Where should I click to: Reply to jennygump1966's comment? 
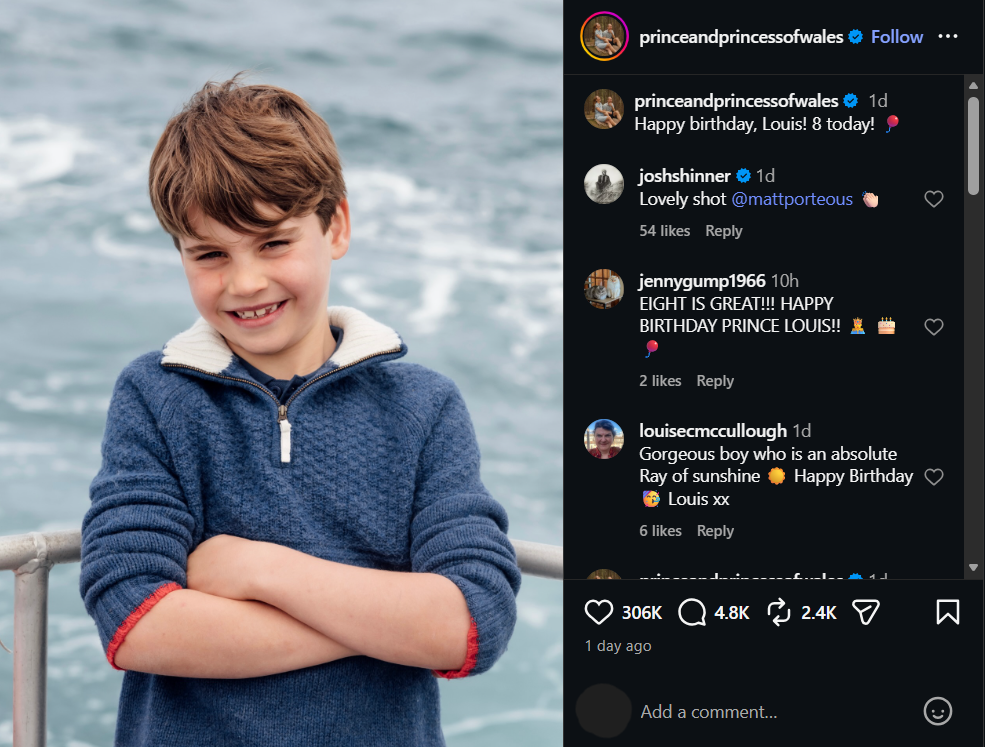pyautogui.click(x=715, y=381)
